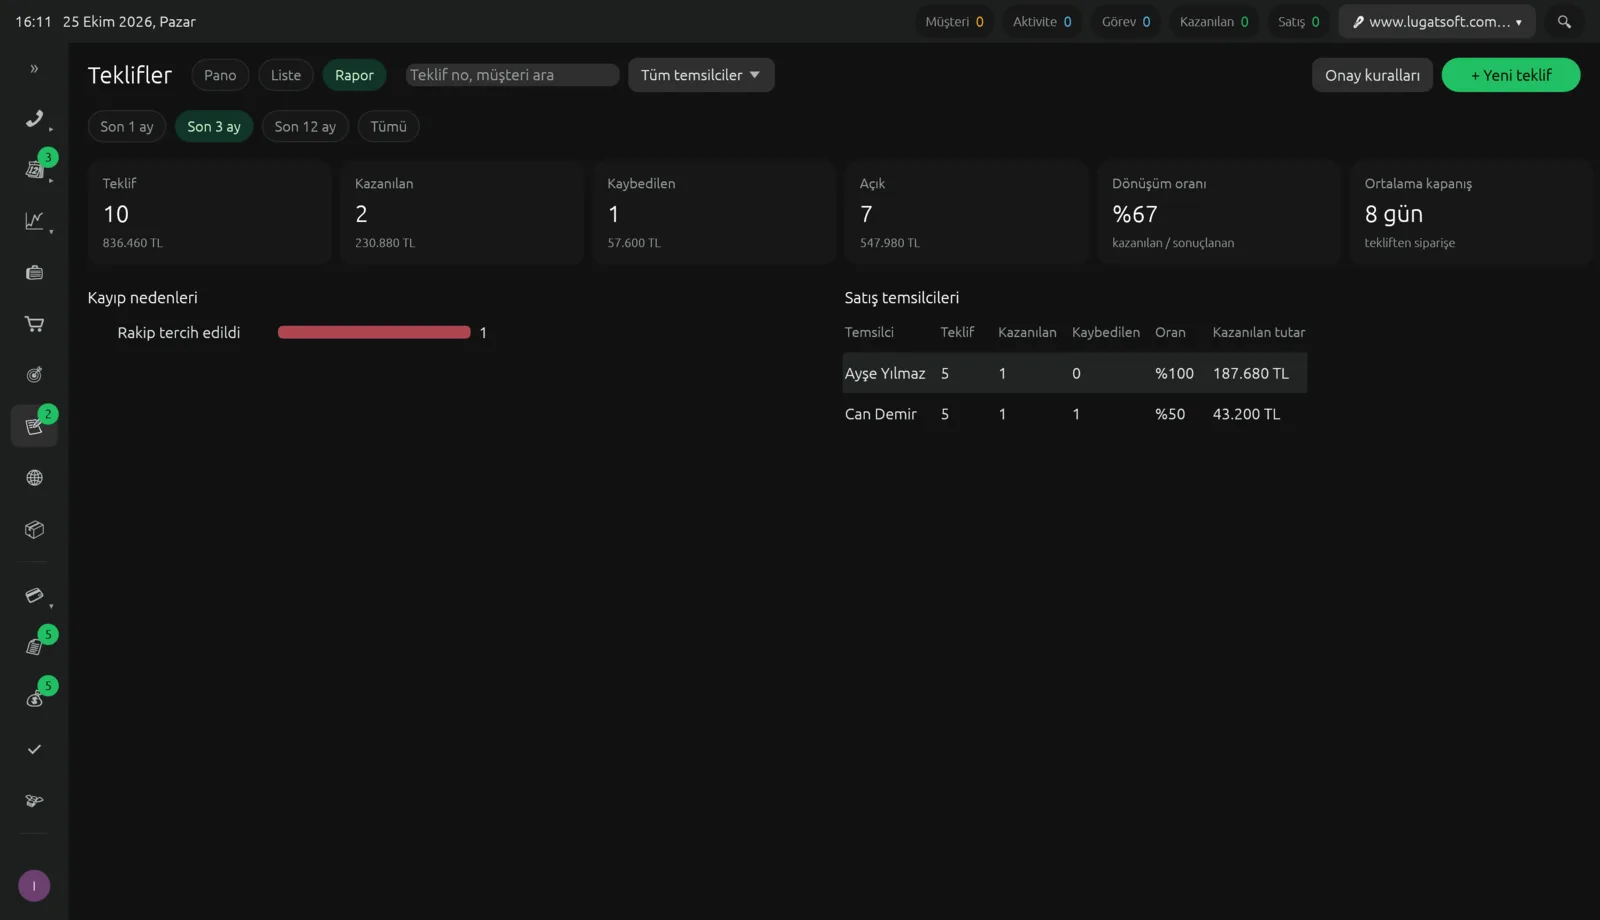Open Onay kuralları
This screenshot has height=920, width=1600.
(1372, 75)
